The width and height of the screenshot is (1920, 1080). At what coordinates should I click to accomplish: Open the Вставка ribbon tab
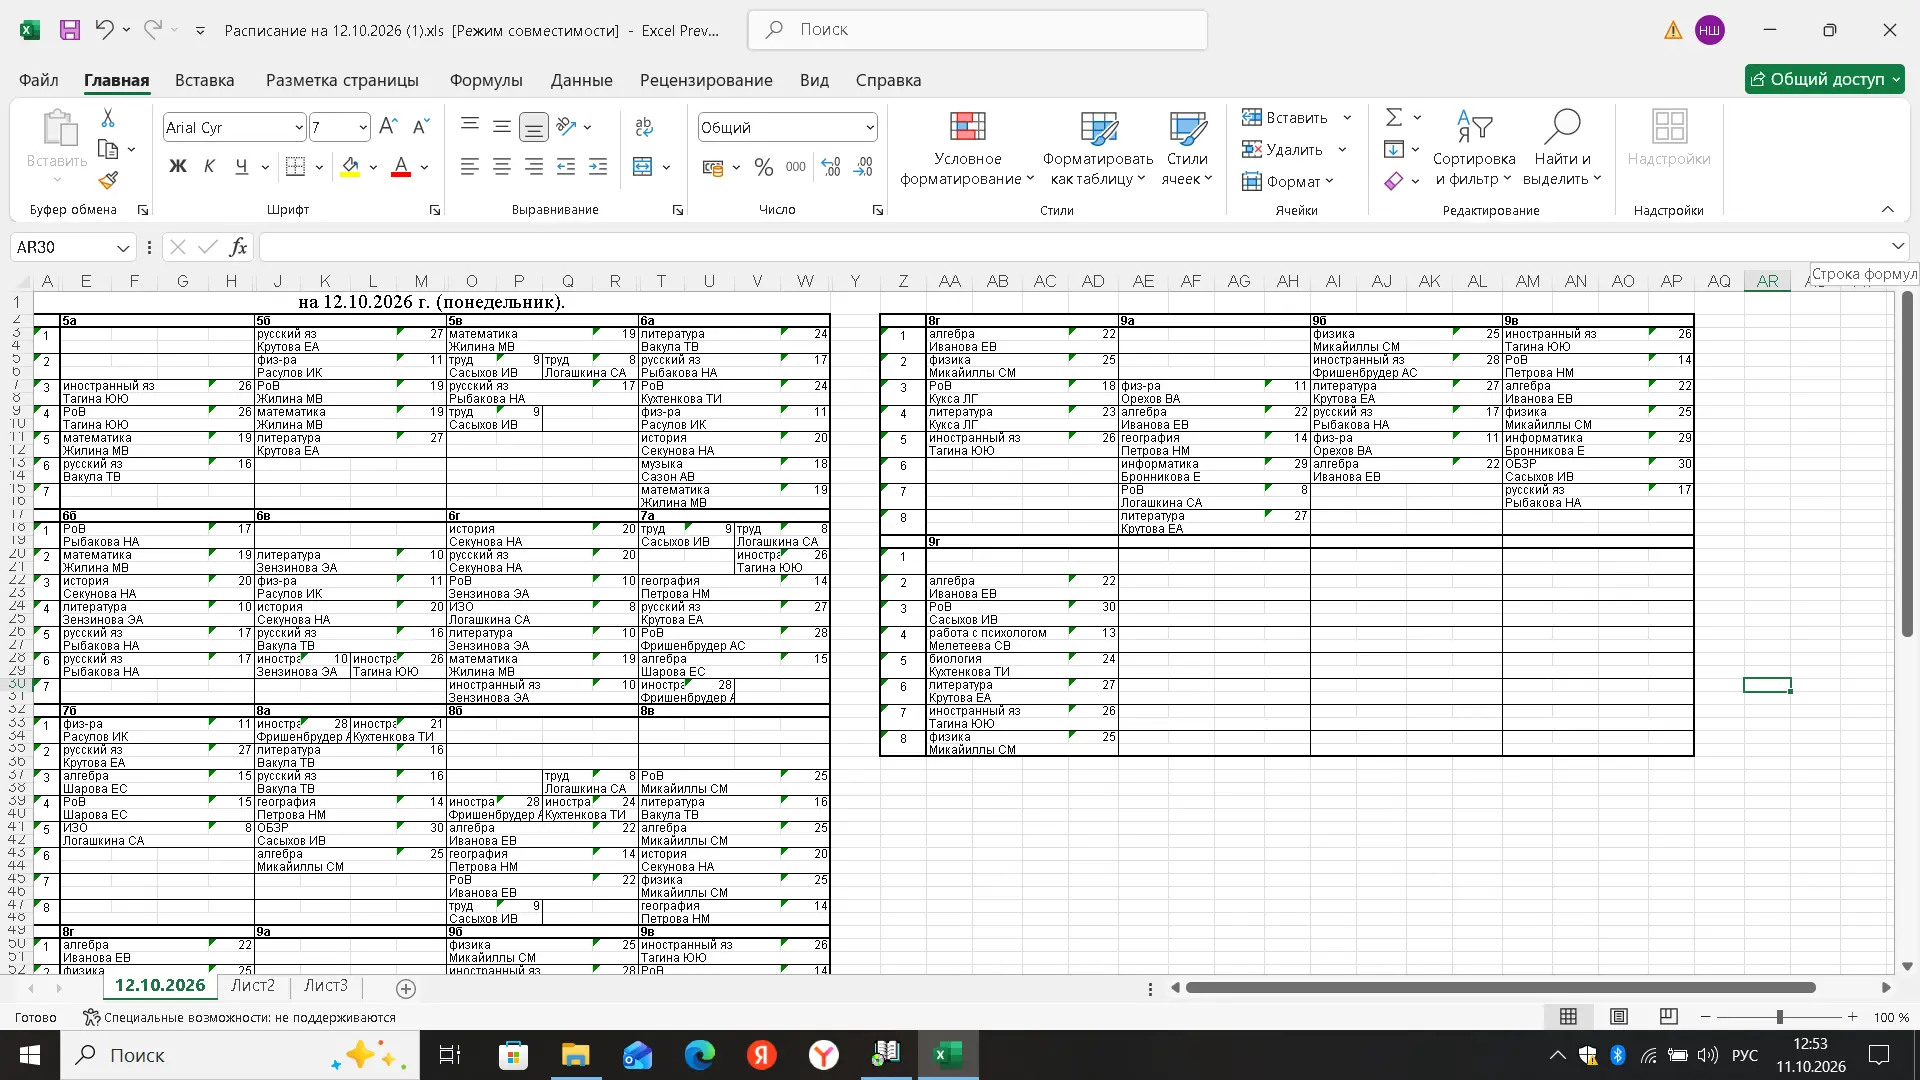tap(204, 80)
